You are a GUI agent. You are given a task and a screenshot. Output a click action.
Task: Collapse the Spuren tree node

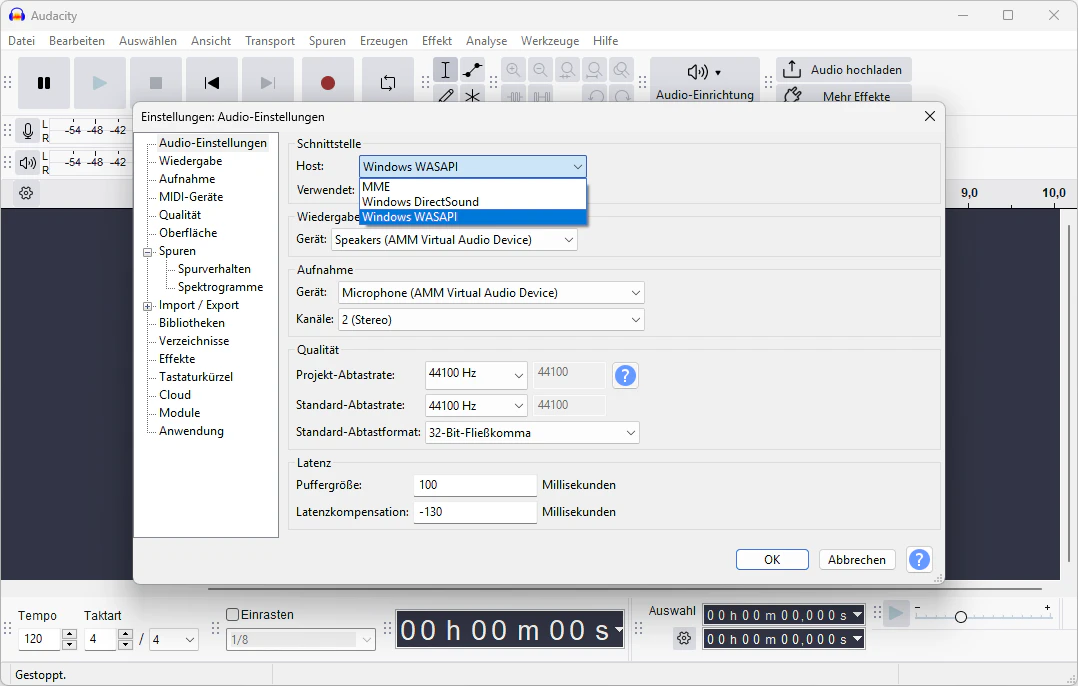147,252
